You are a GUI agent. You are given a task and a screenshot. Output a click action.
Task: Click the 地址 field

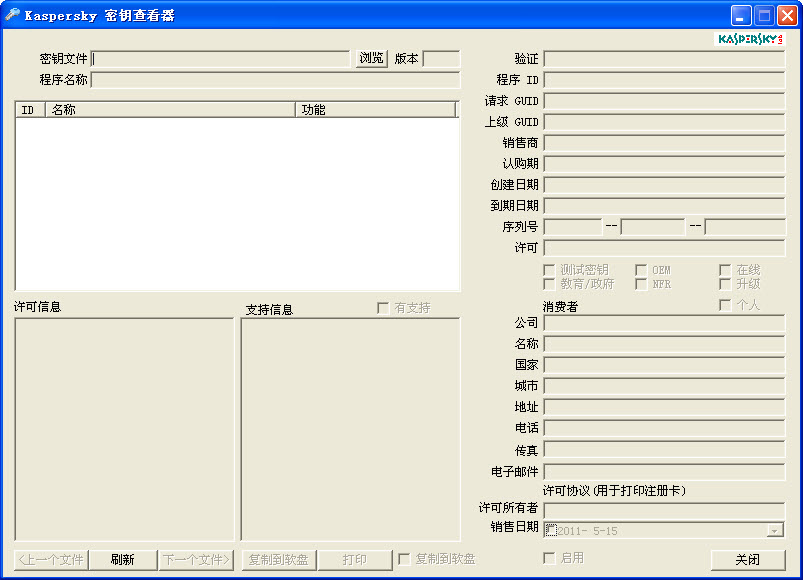pos(664,407)
